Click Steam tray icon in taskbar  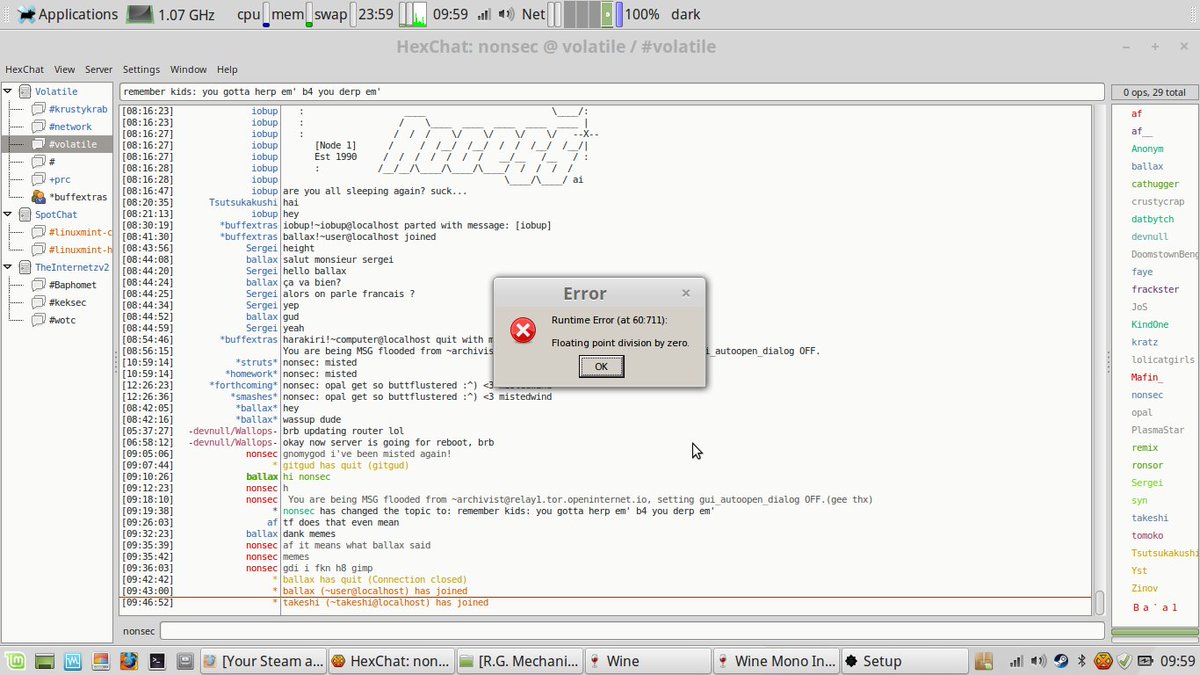[x=1060, y=661]
